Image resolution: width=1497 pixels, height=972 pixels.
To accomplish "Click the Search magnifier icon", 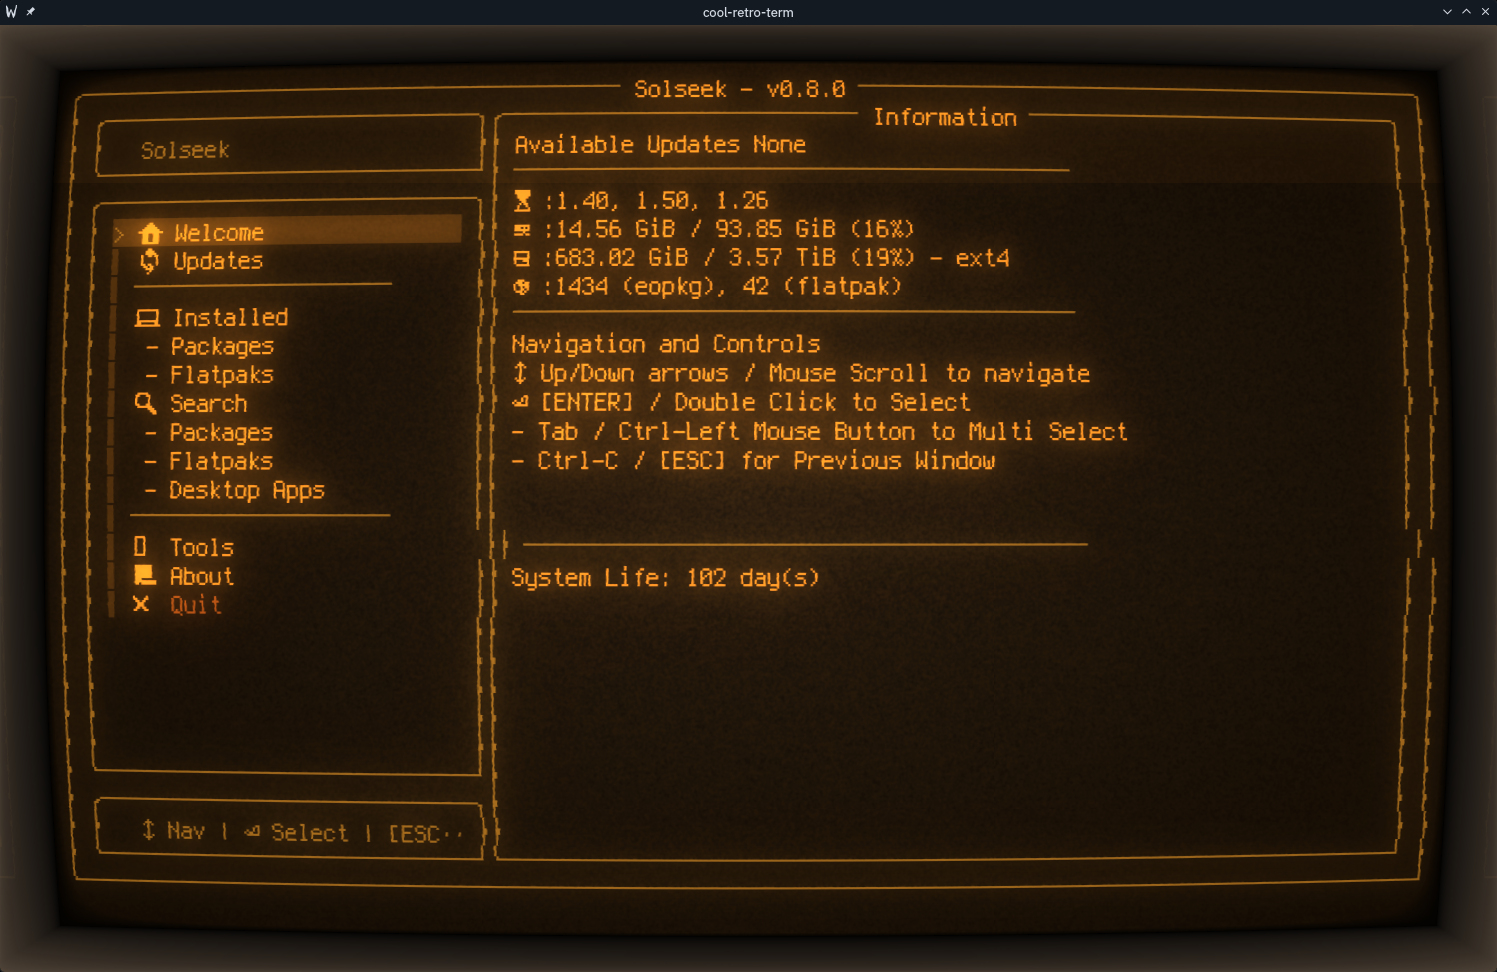I will point(145,403).
